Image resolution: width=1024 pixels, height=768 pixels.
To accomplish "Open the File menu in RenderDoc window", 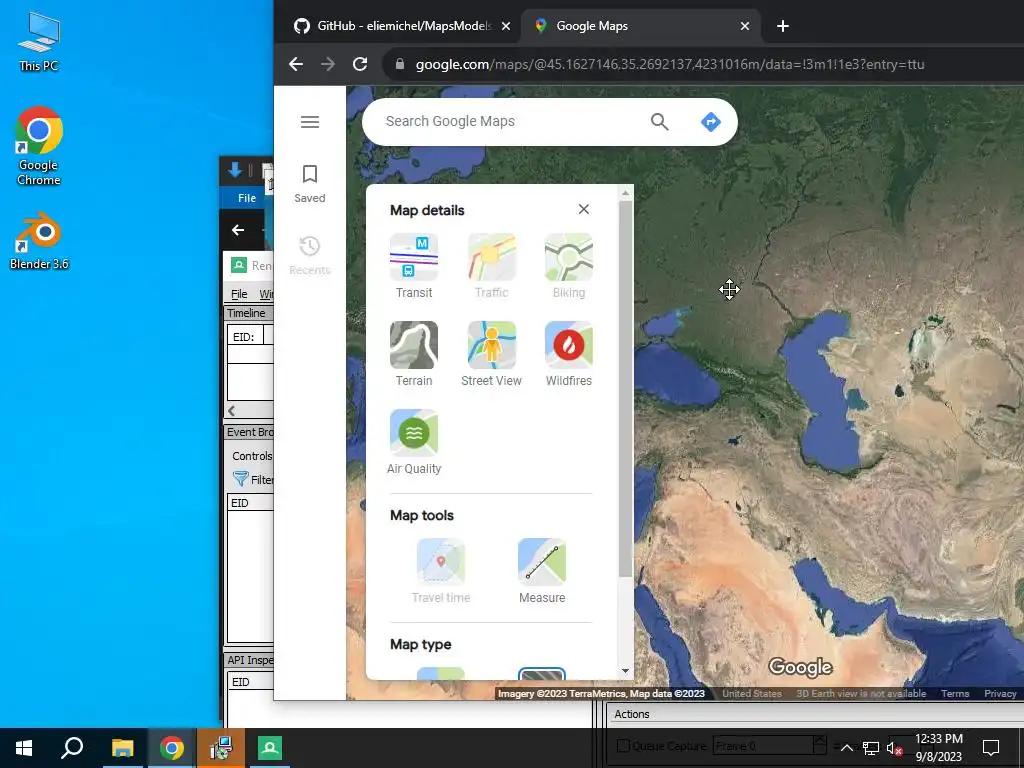I will click(239, 294).
